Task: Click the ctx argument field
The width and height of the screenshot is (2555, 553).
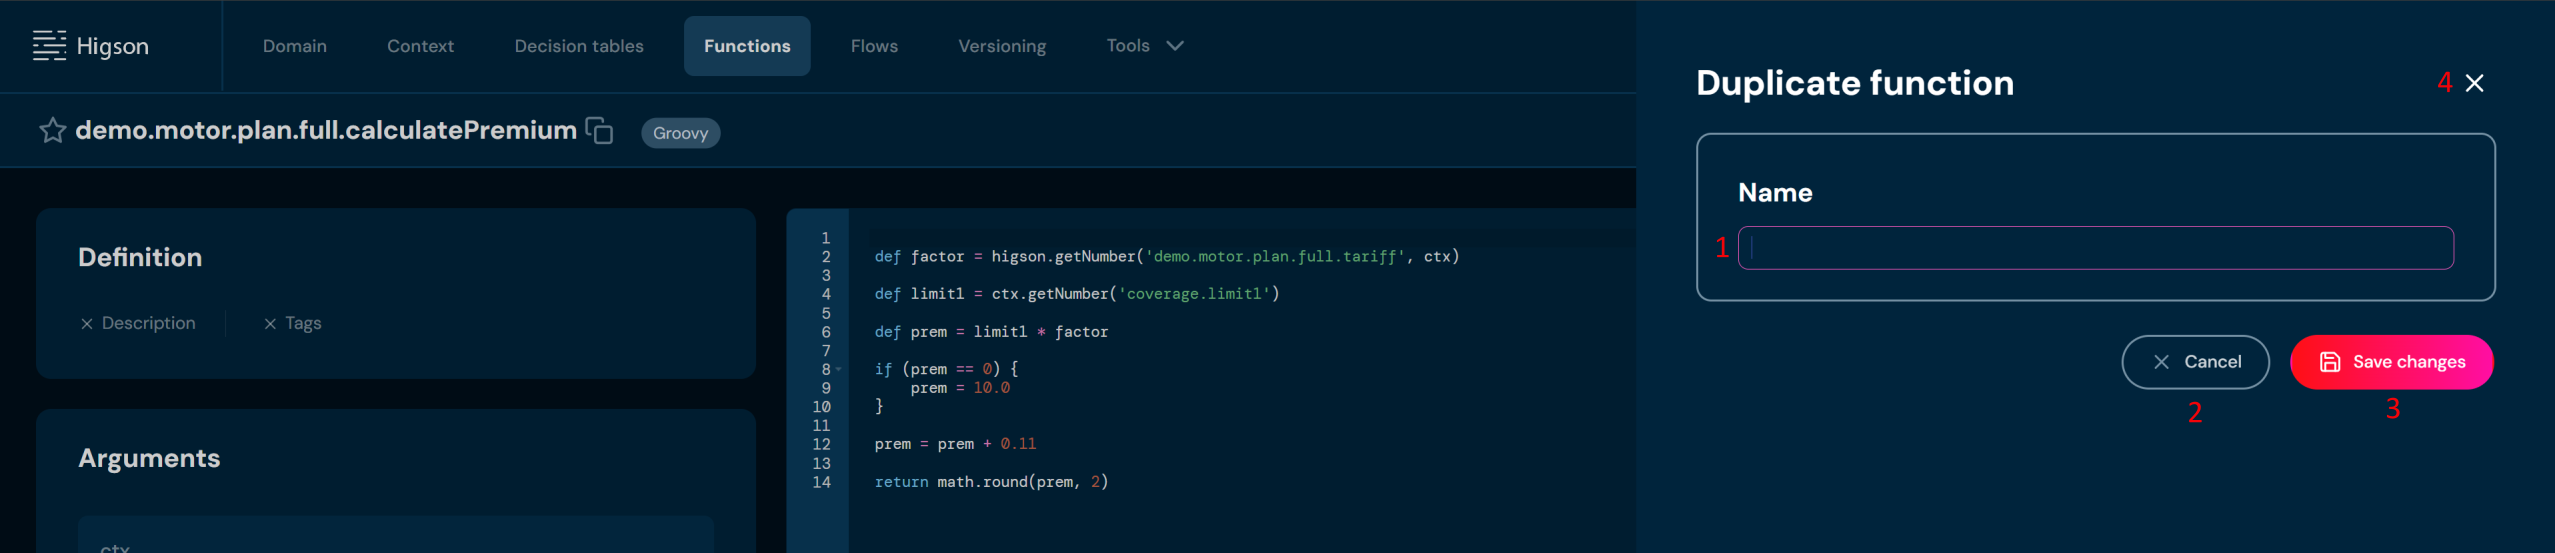Action: click(x=395, y=540)
